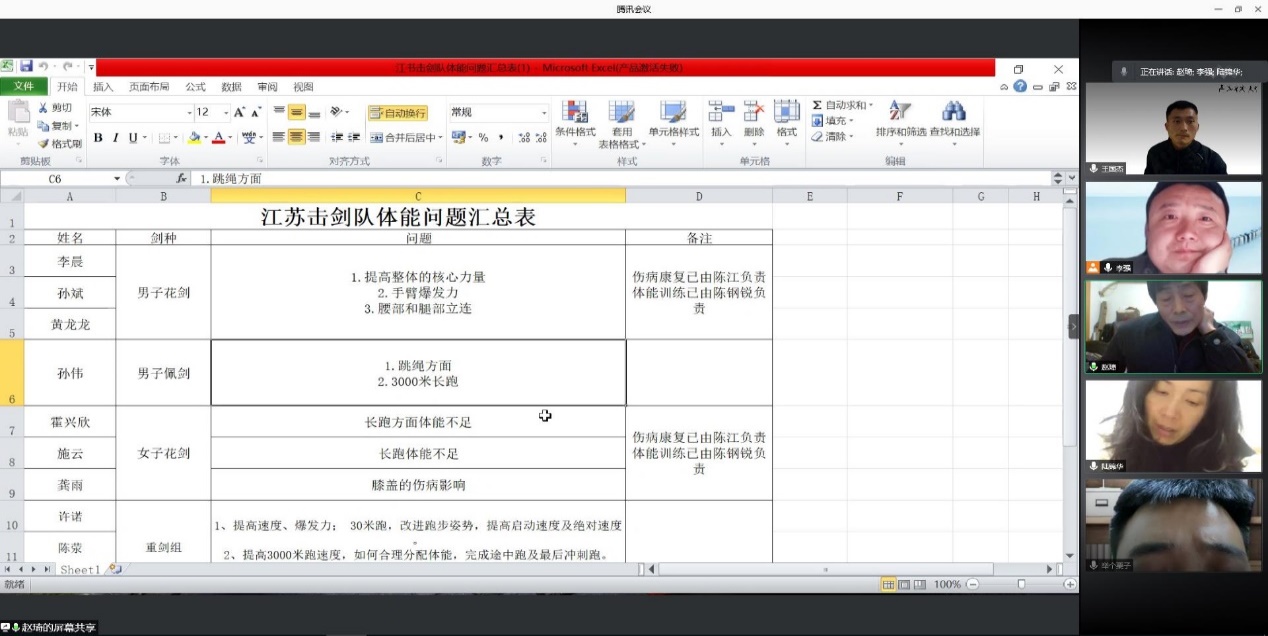
Task: Open the Data (数据) ribbon tab
Action: 231,87
